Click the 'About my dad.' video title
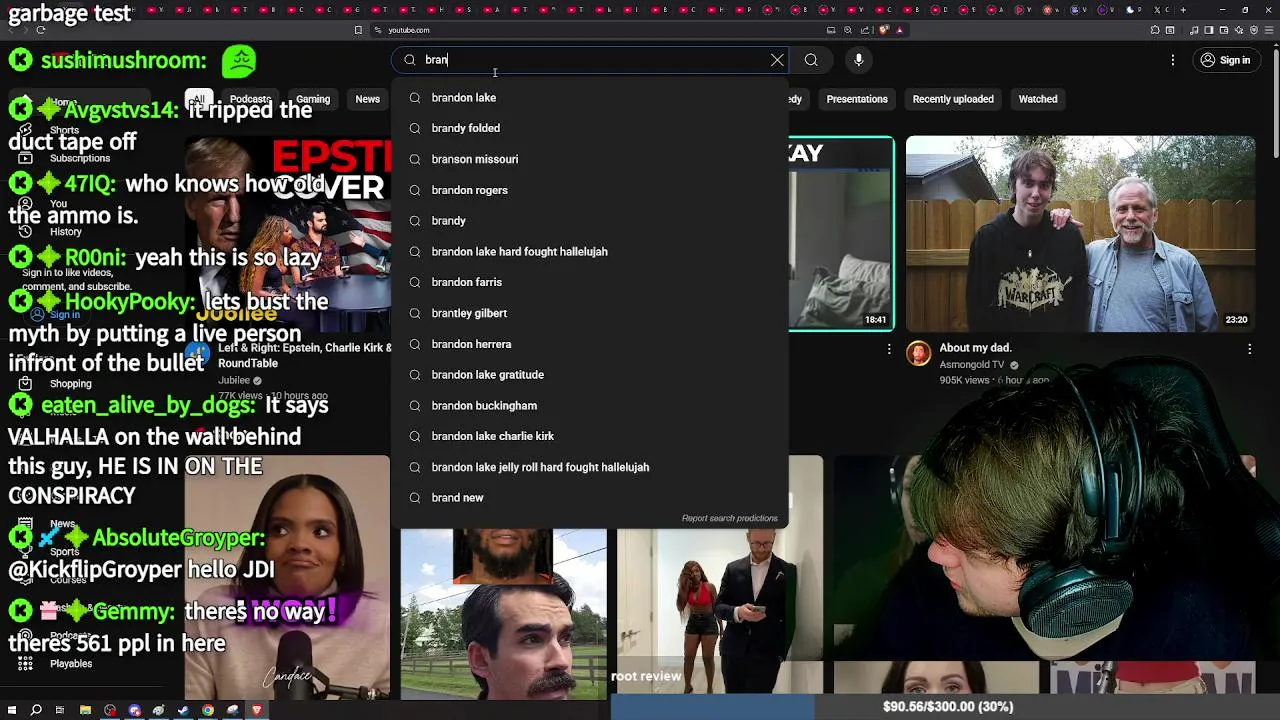 click(x=975, y=348)
